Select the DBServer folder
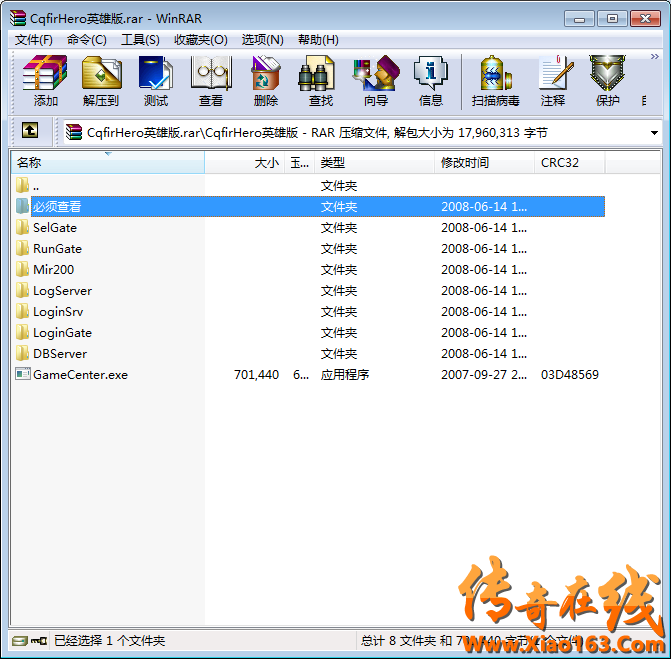This screenshot has height=659, width=671. [308, 353]
